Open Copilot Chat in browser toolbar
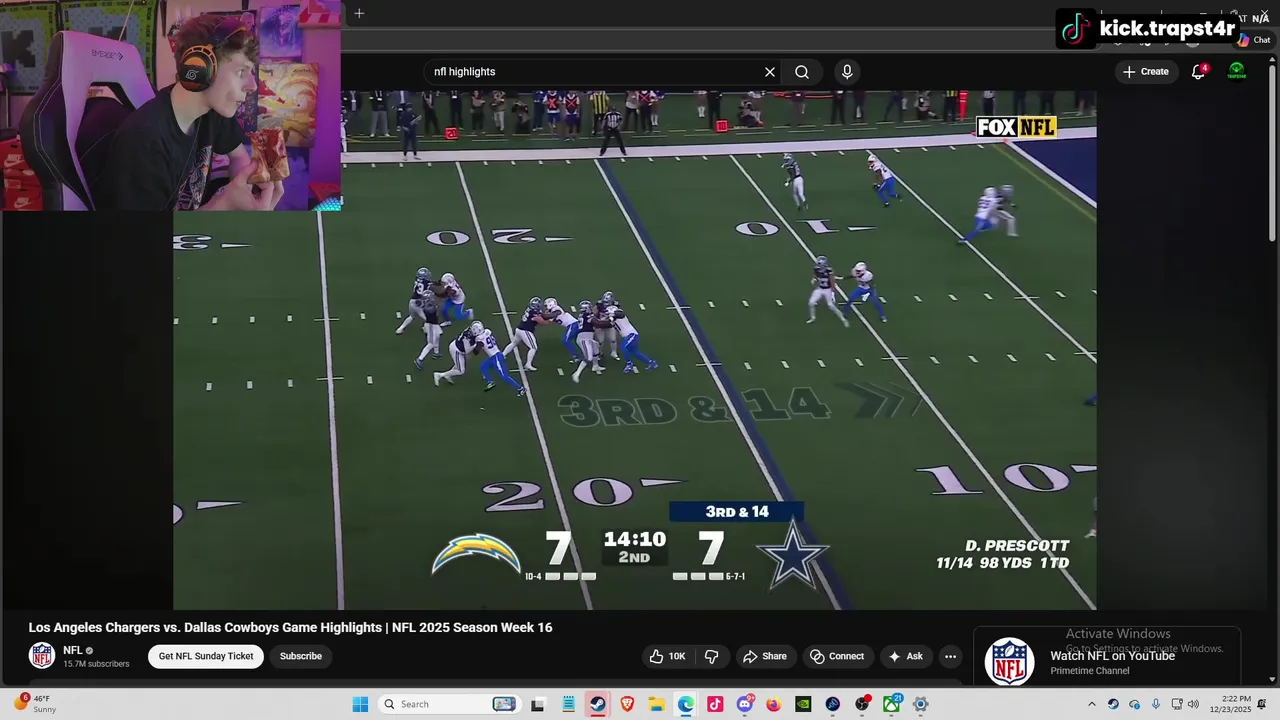This screenshot has height=720, width=1280. pyautogui.click(x=1254, y=40)
